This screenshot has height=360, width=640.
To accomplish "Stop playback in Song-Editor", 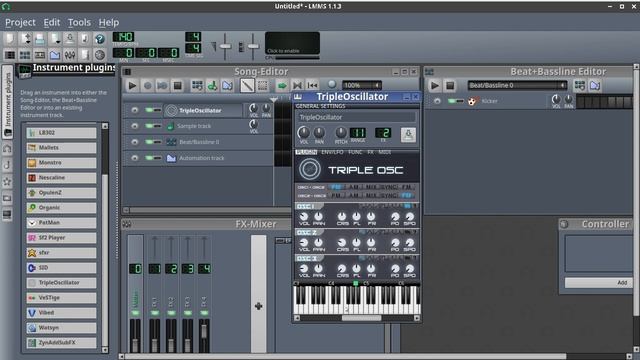I will click(x=178, y=85).
